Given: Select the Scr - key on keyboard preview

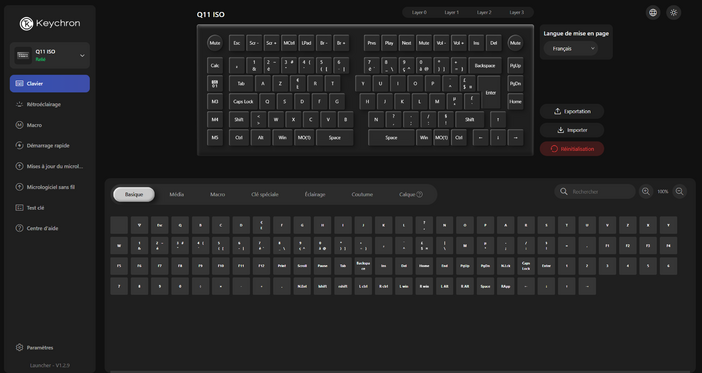Looking at the screenshot, I should point(254,43).
